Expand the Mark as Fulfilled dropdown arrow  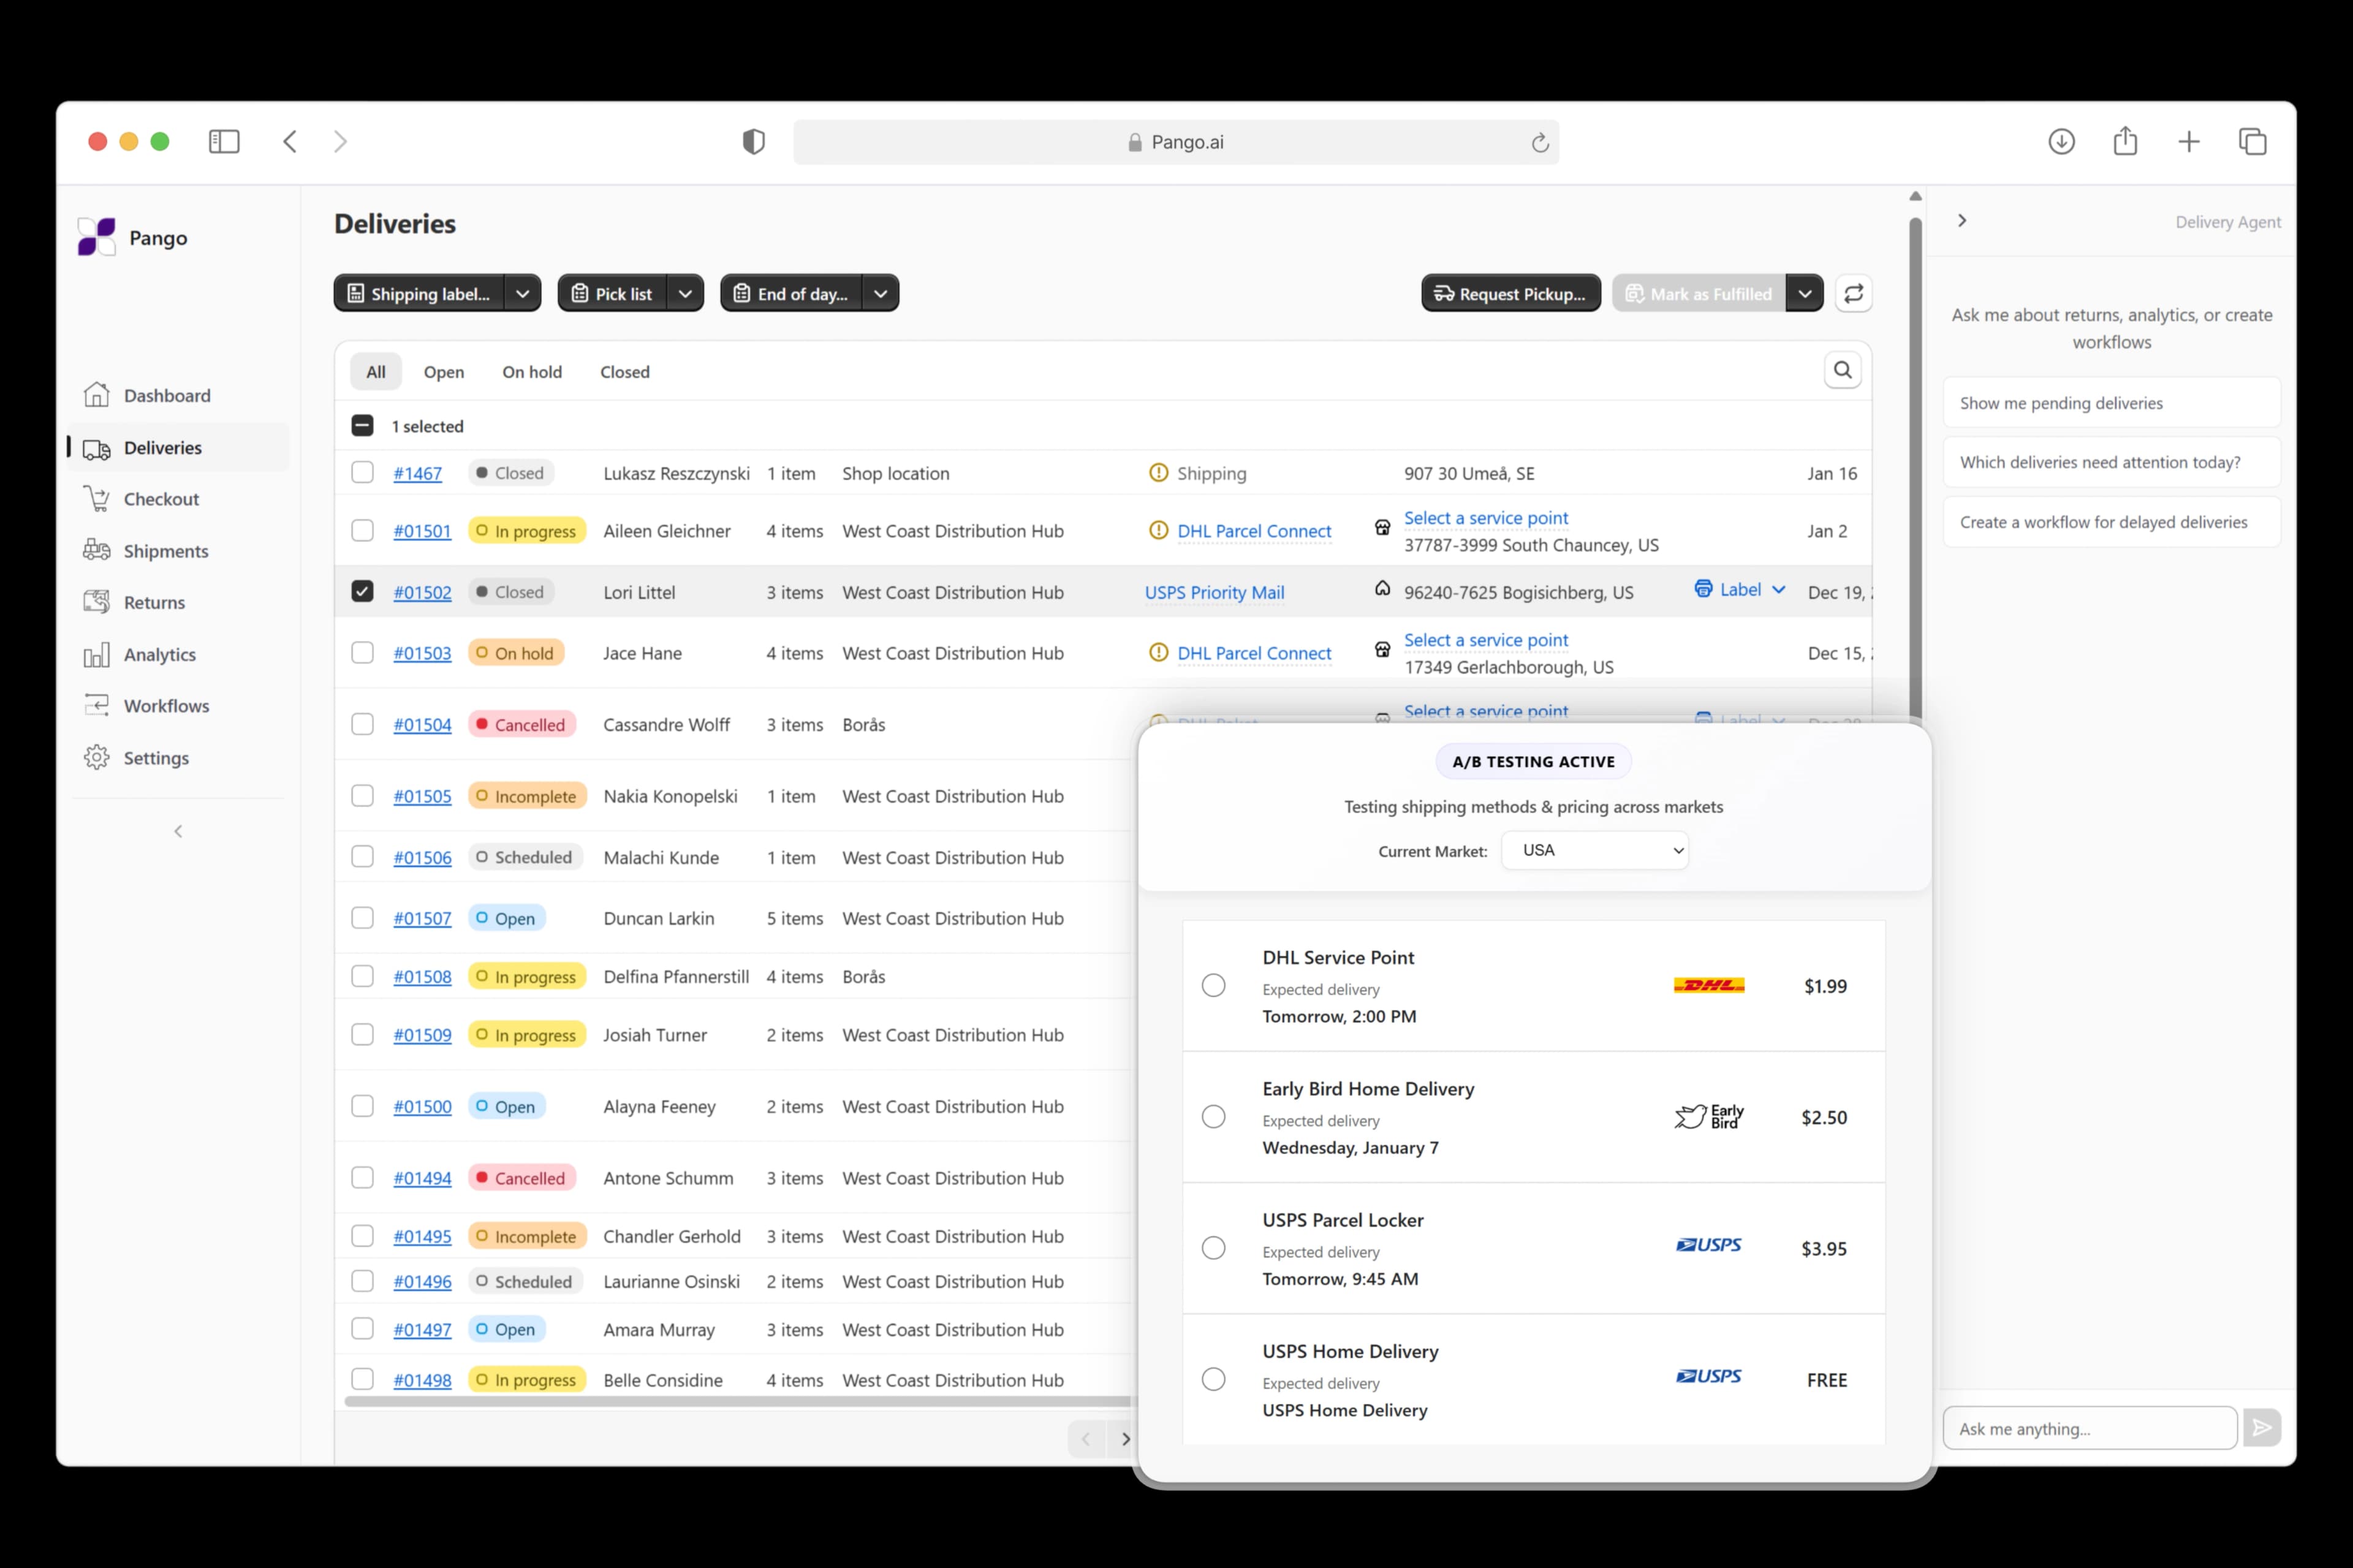click(1805, 292)
